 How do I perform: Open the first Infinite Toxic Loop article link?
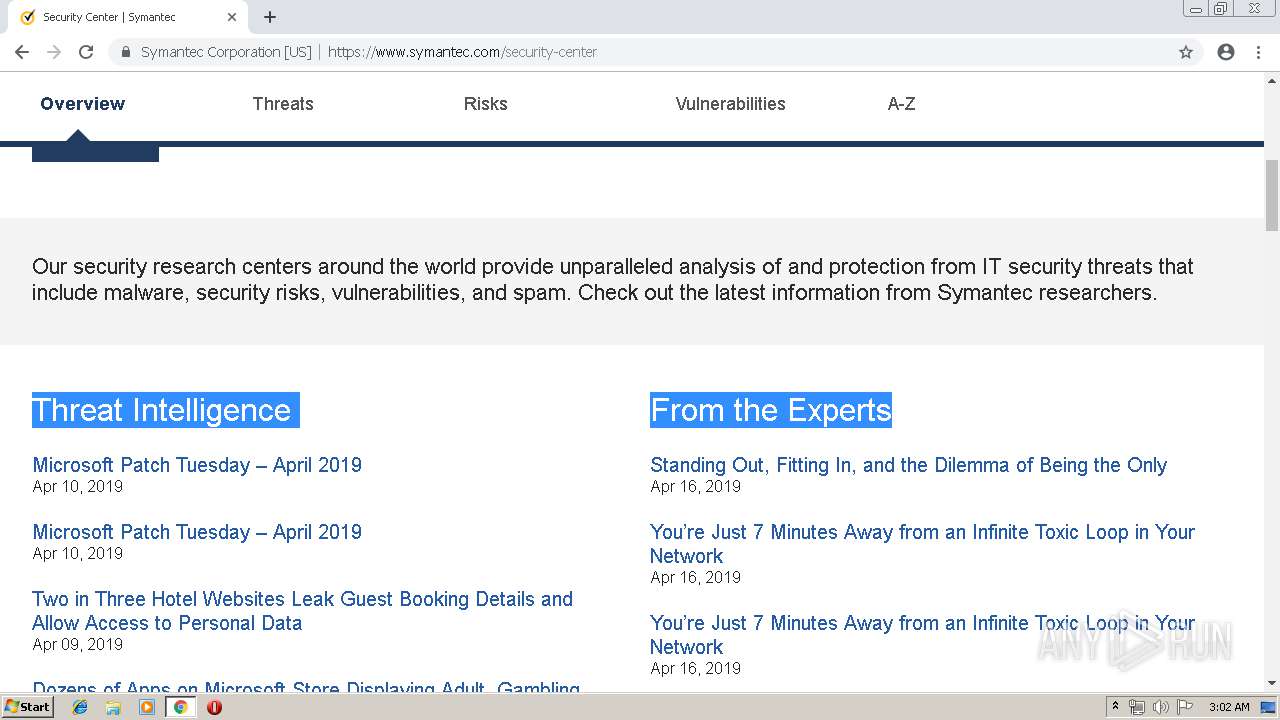click(922, 544)
